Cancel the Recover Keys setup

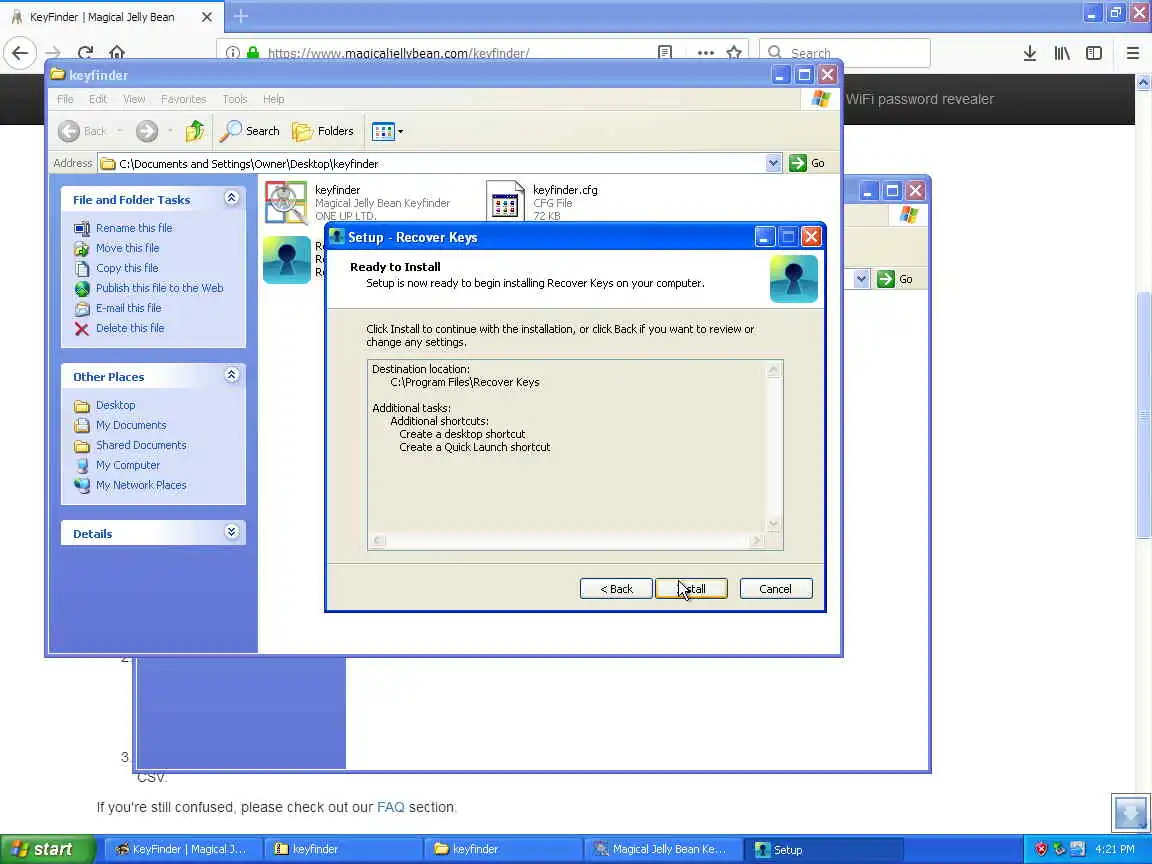pyautogui.click(x=775, y=588)
